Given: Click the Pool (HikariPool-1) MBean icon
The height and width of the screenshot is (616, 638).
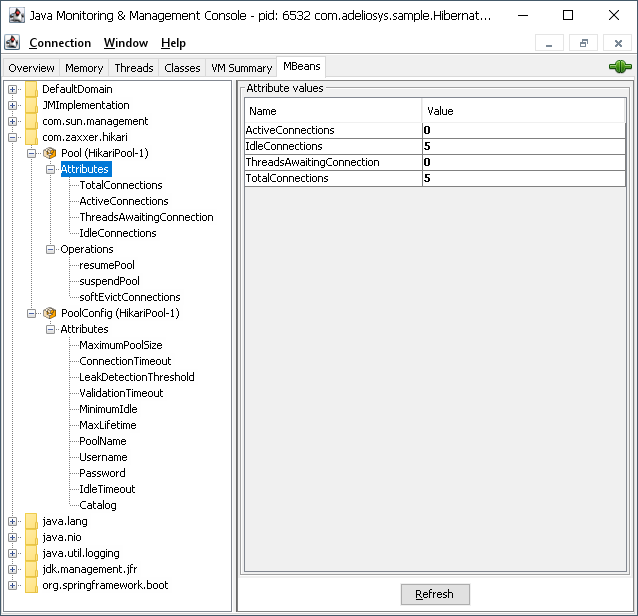Looking at the screenshot, I should pyautogui.click(x=49, y=153).
